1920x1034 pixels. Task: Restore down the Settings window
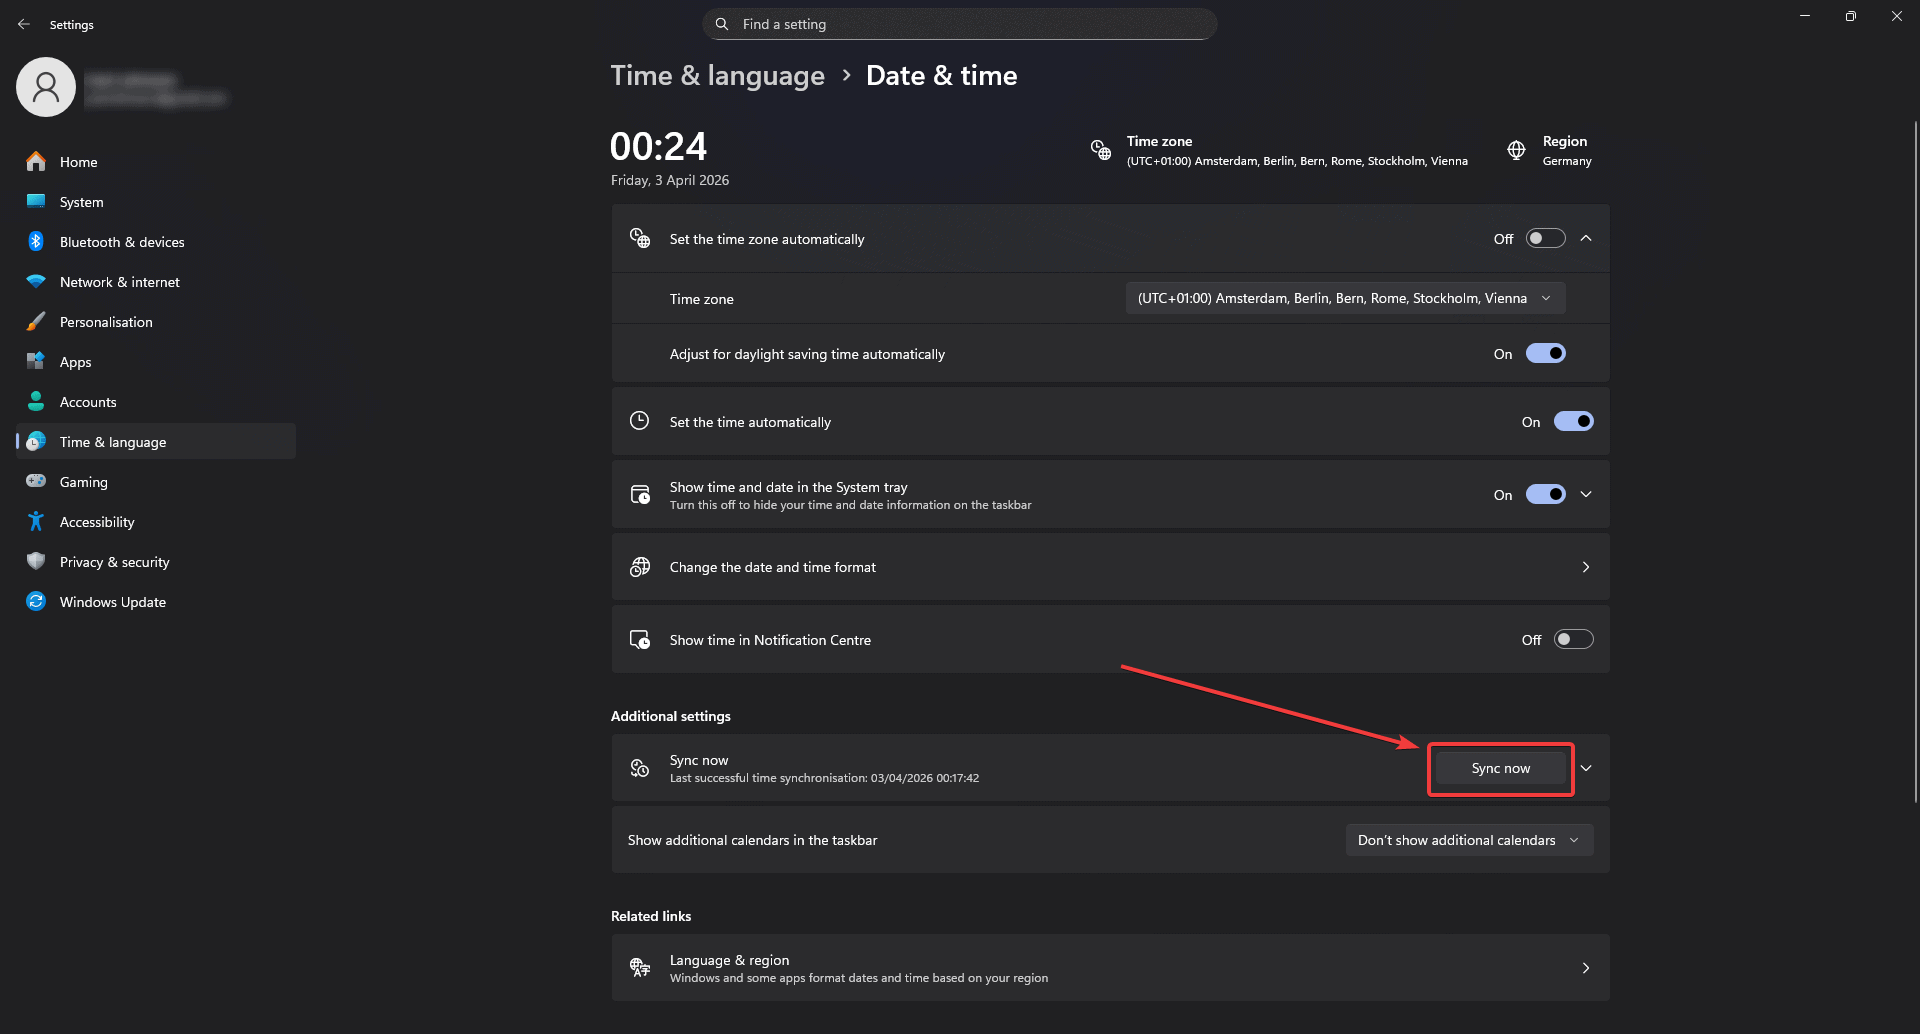[x=1851, y=16]
